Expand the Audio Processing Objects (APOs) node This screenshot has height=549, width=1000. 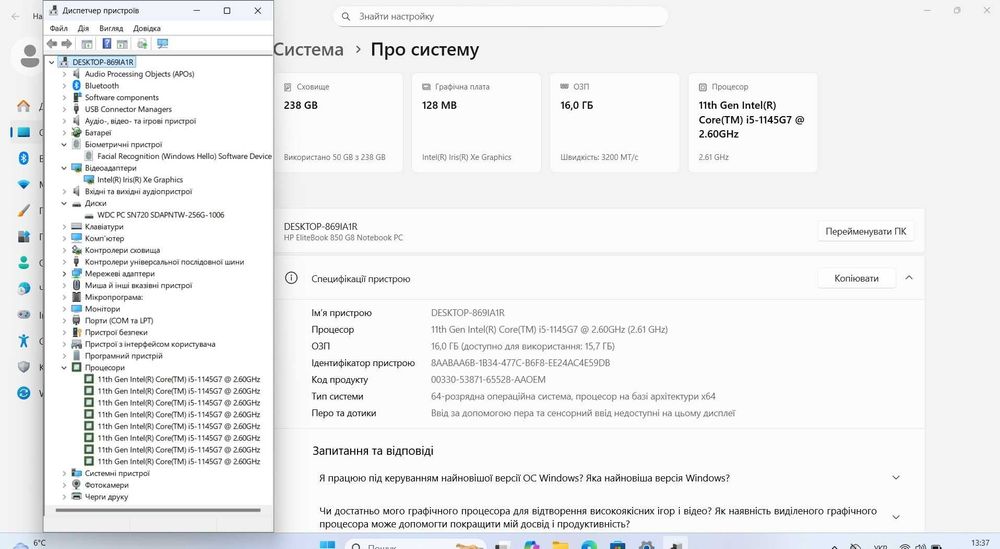pos(64,74)
